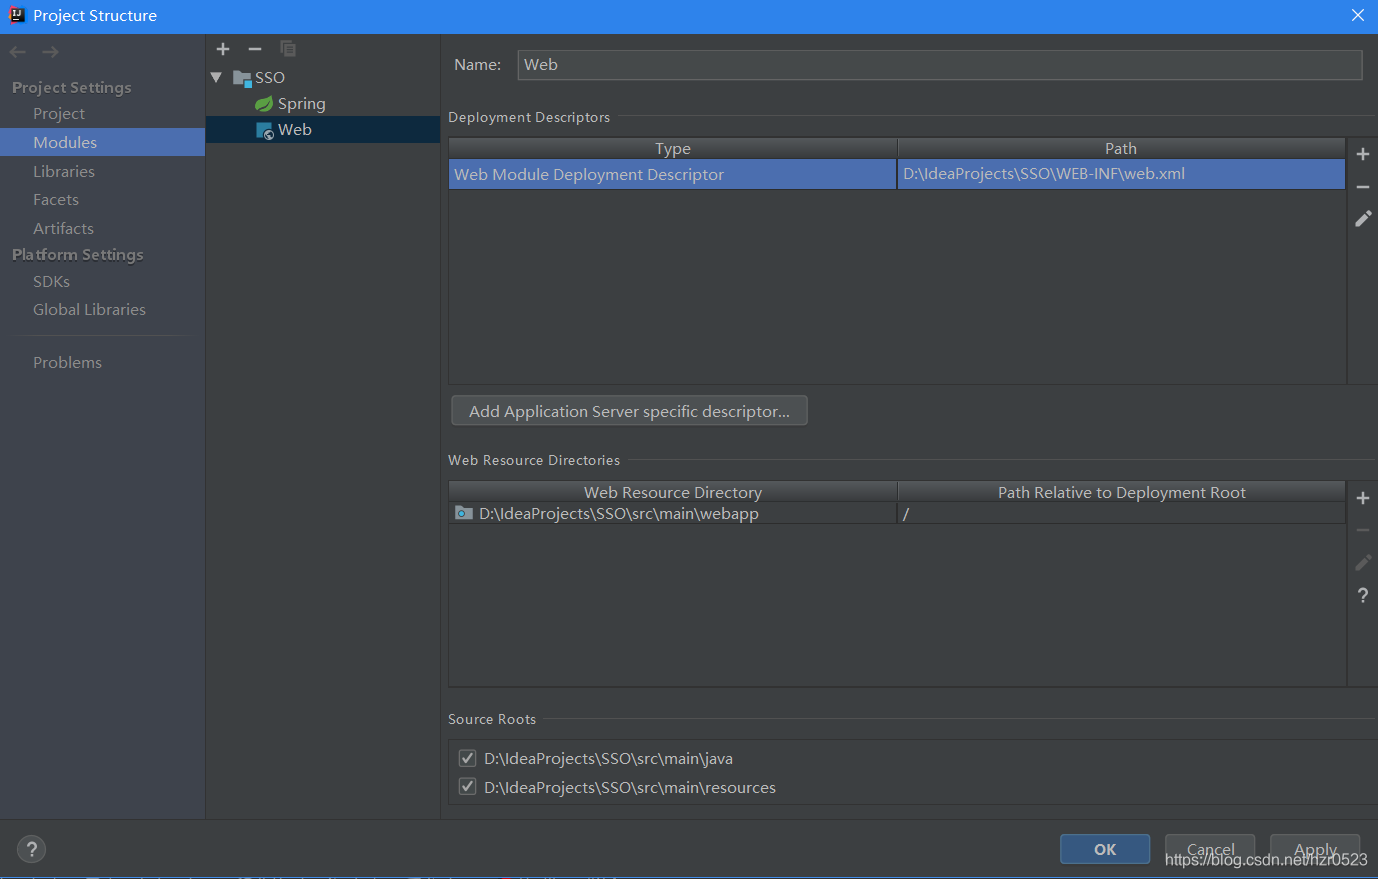Click the Path column header
Image resolution: width=1378 pixels, height=879 pixels.
[x=1121, y=149]
